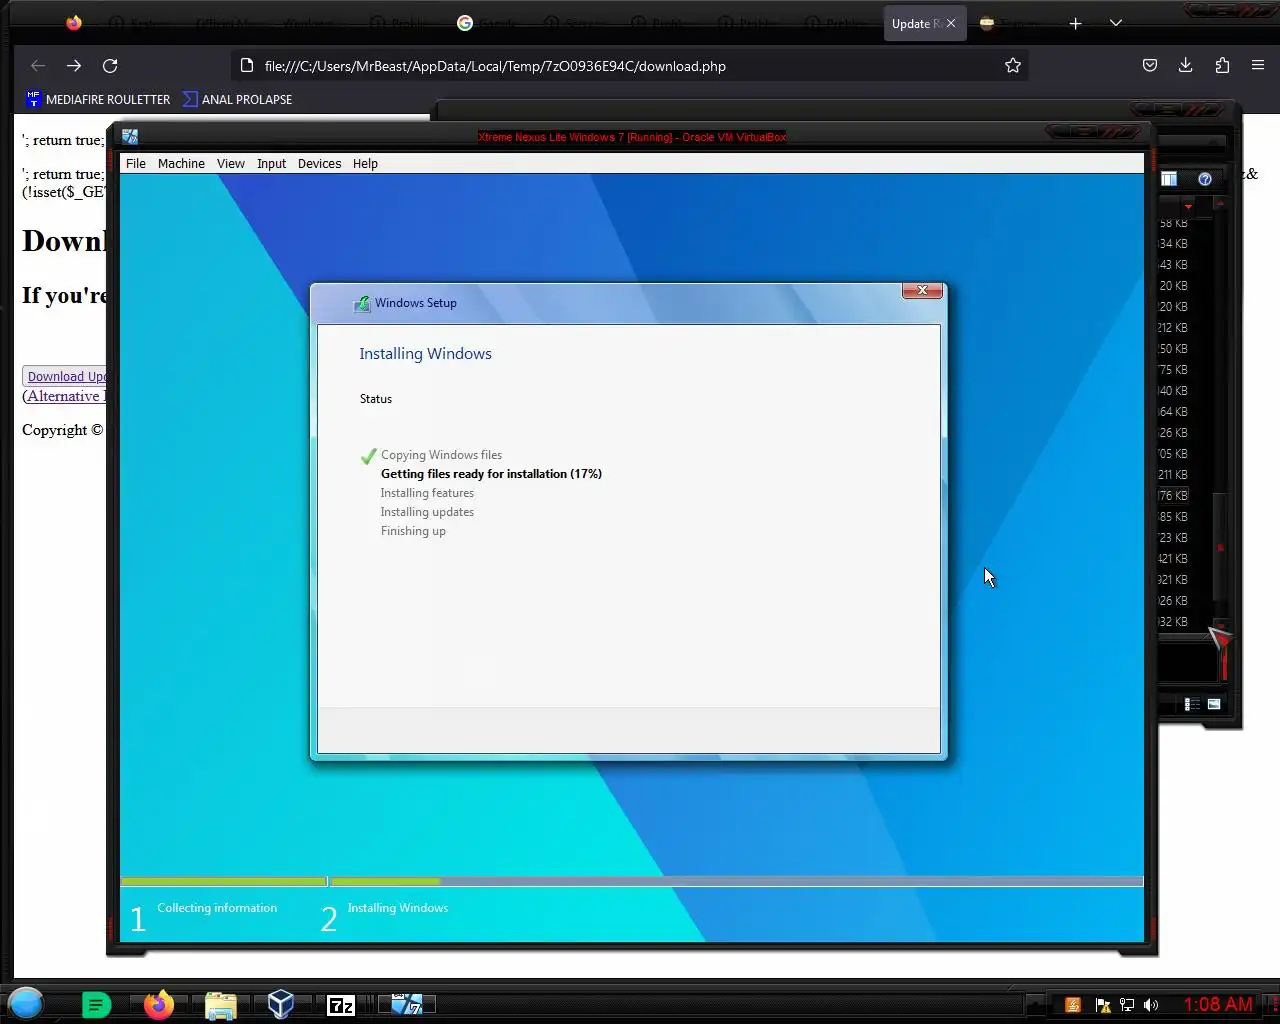Click the help question-mark icon in Explorer window

click(x=1205, y=179)
